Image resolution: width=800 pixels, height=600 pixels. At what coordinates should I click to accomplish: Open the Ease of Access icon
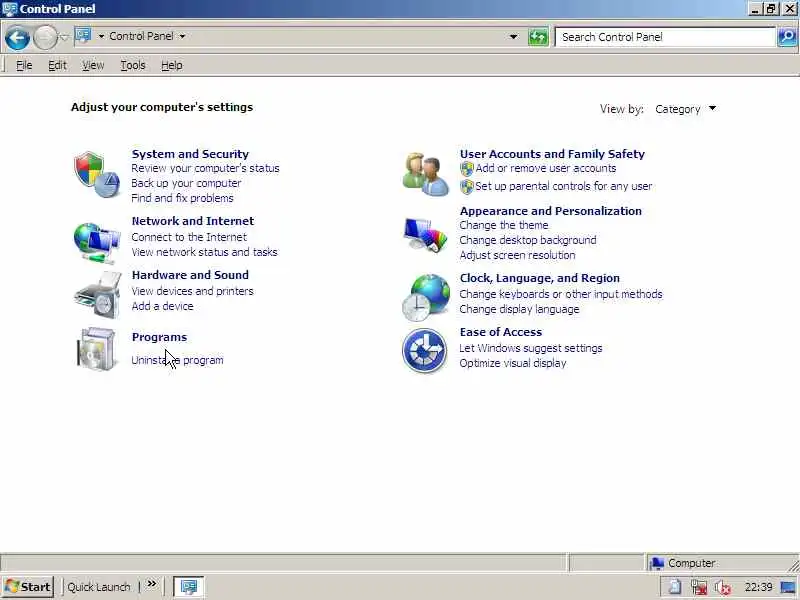[x=424, y=351]
